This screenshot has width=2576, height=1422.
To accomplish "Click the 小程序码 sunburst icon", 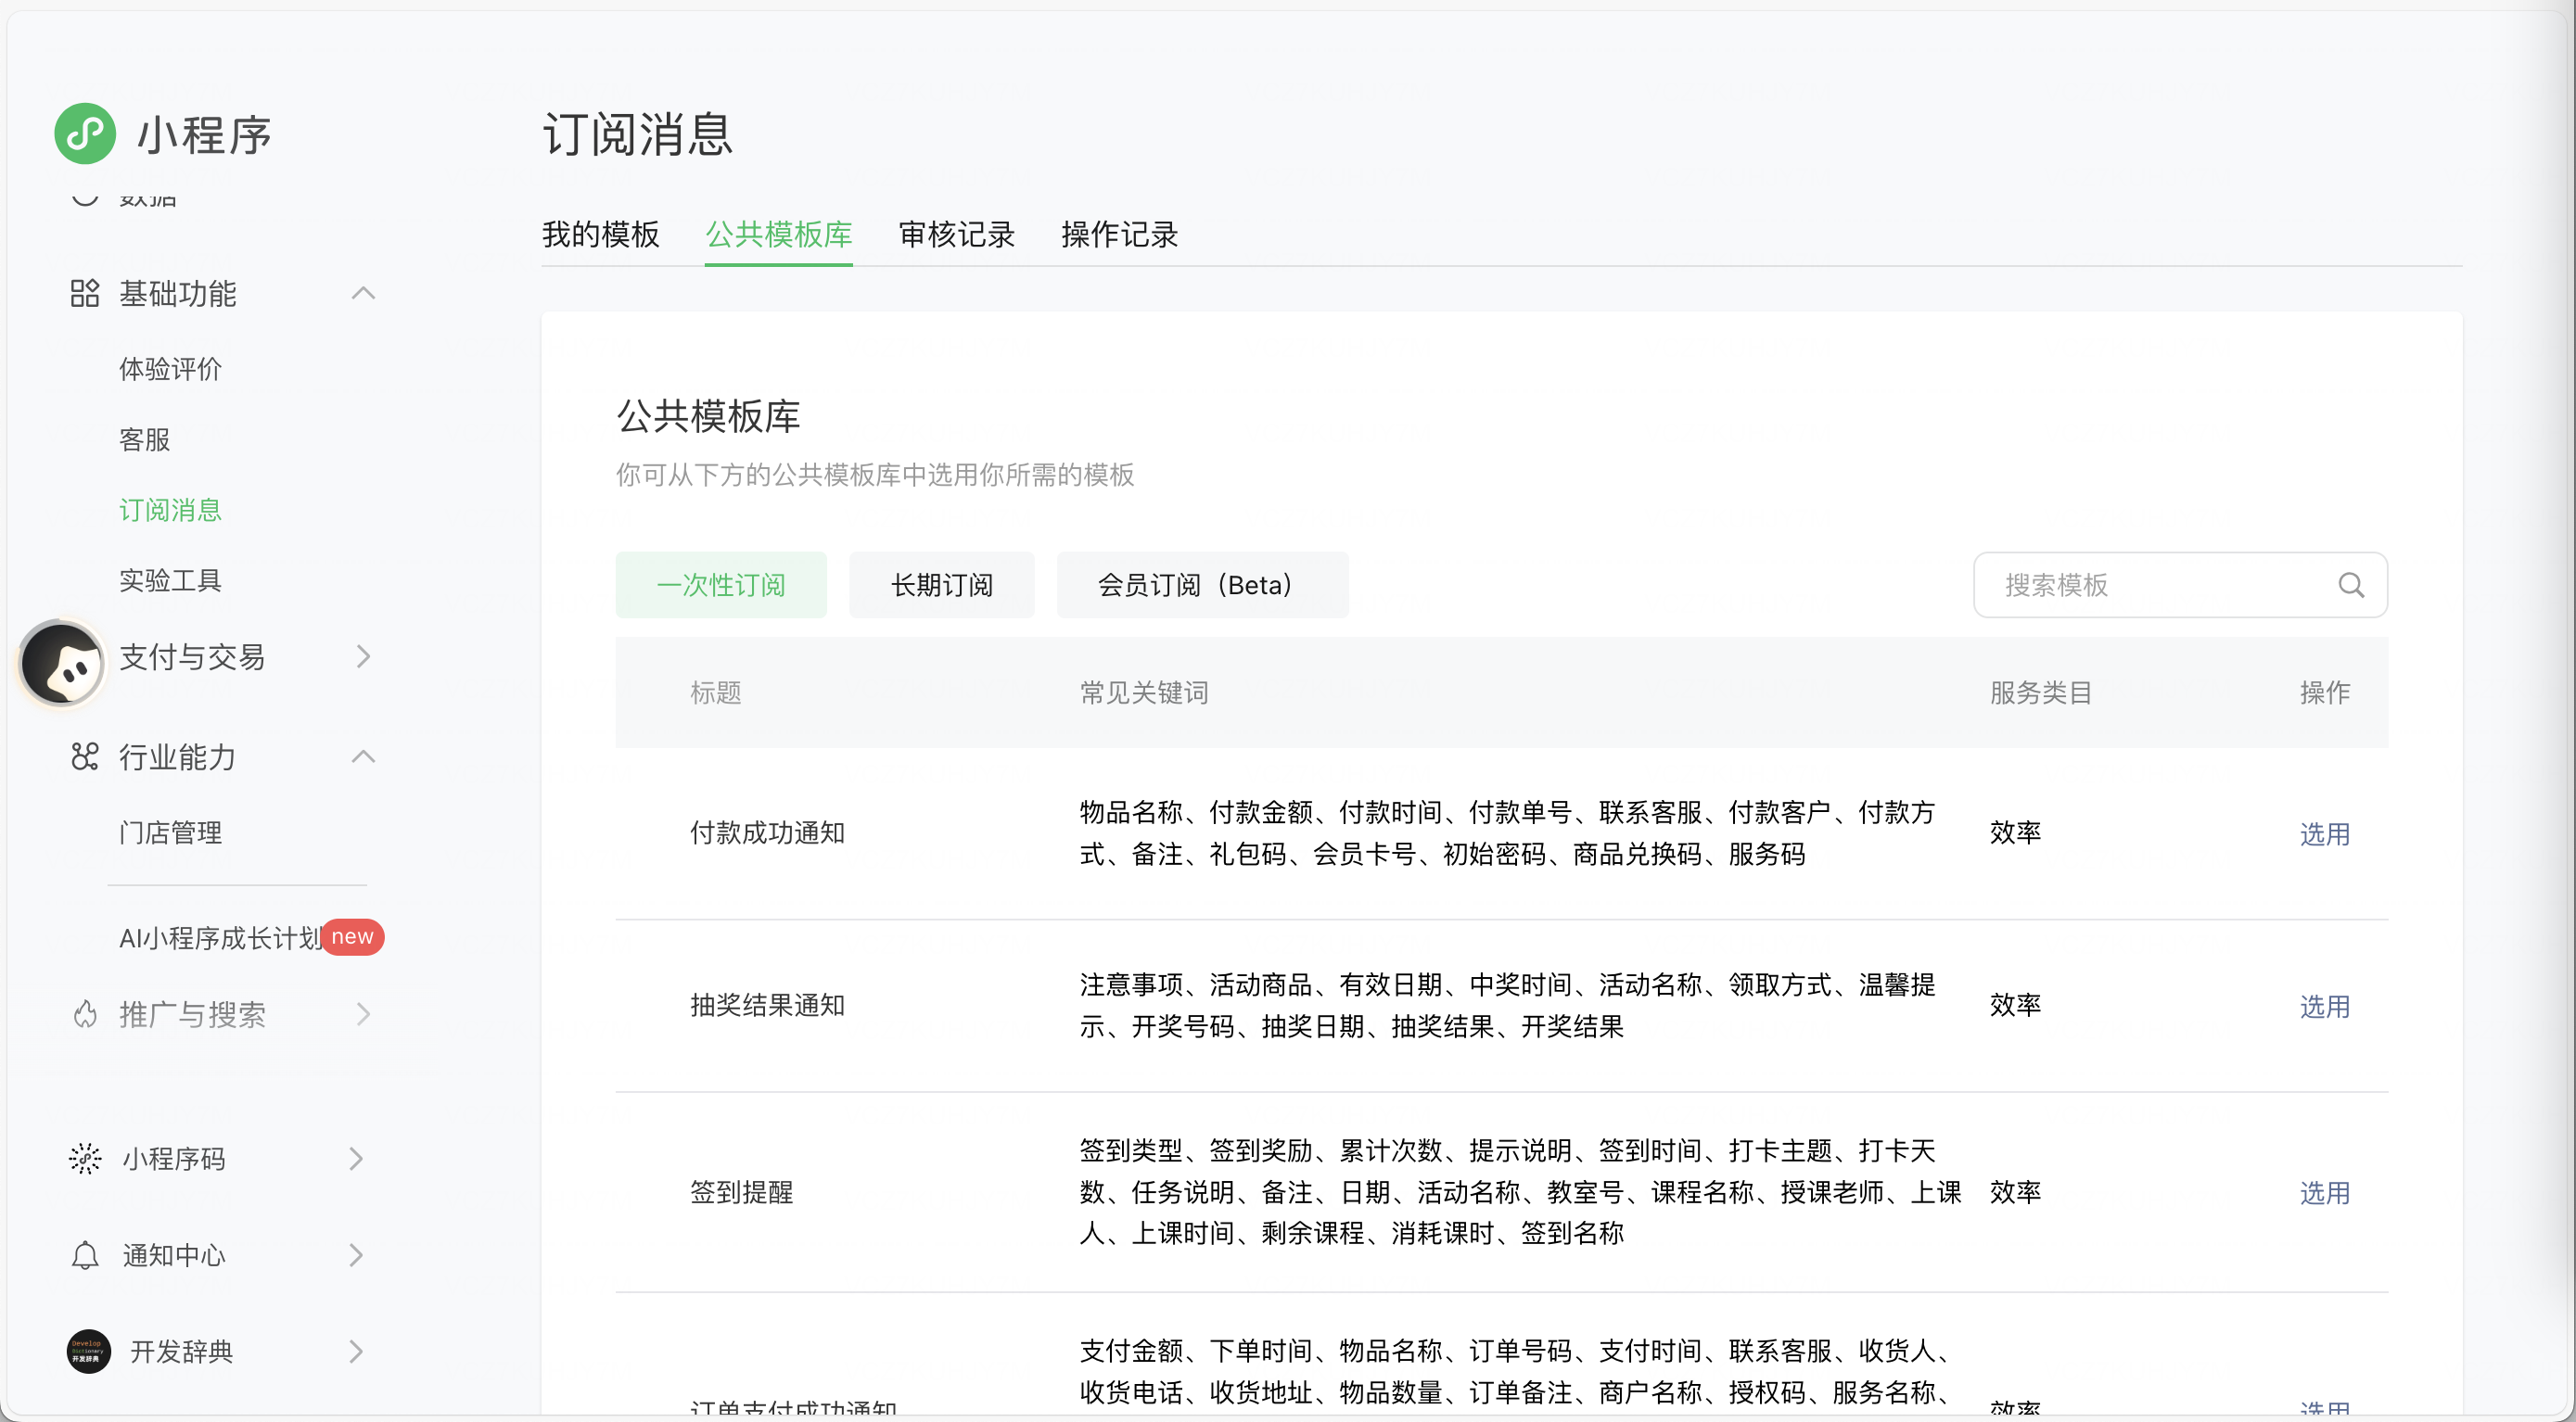I will click(x=85, y=1159).
